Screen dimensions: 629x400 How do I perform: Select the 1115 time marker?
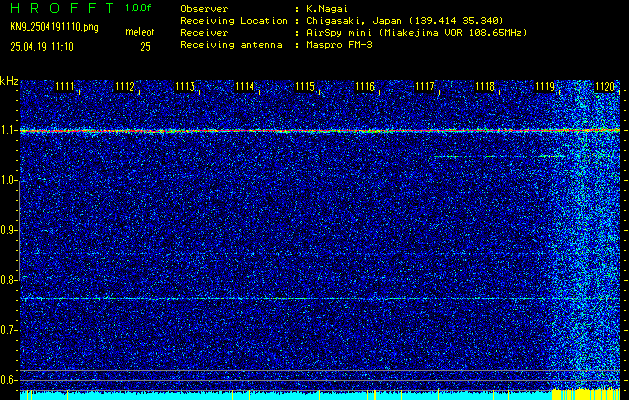click(305, 86)
